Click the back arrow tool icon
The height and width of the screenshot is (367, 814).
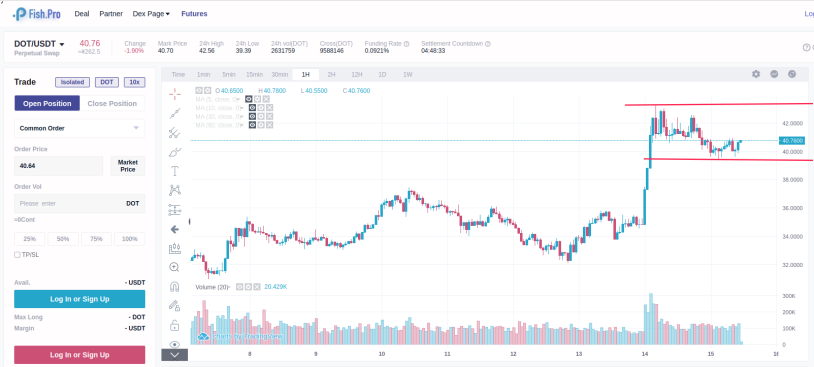[x=175, y=229]
